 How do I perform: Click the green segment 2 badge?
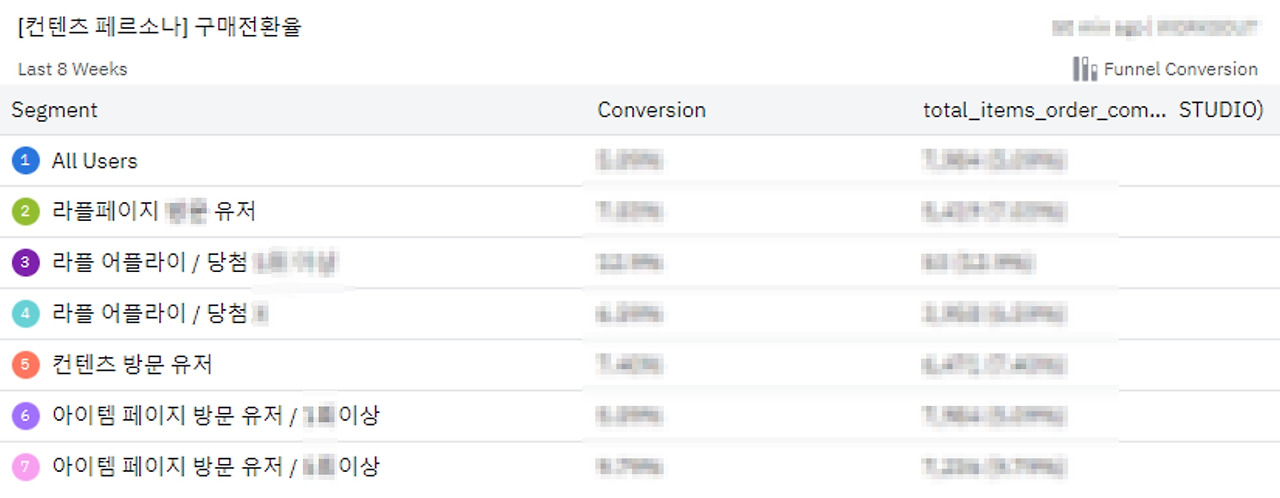tap(26, 212)
